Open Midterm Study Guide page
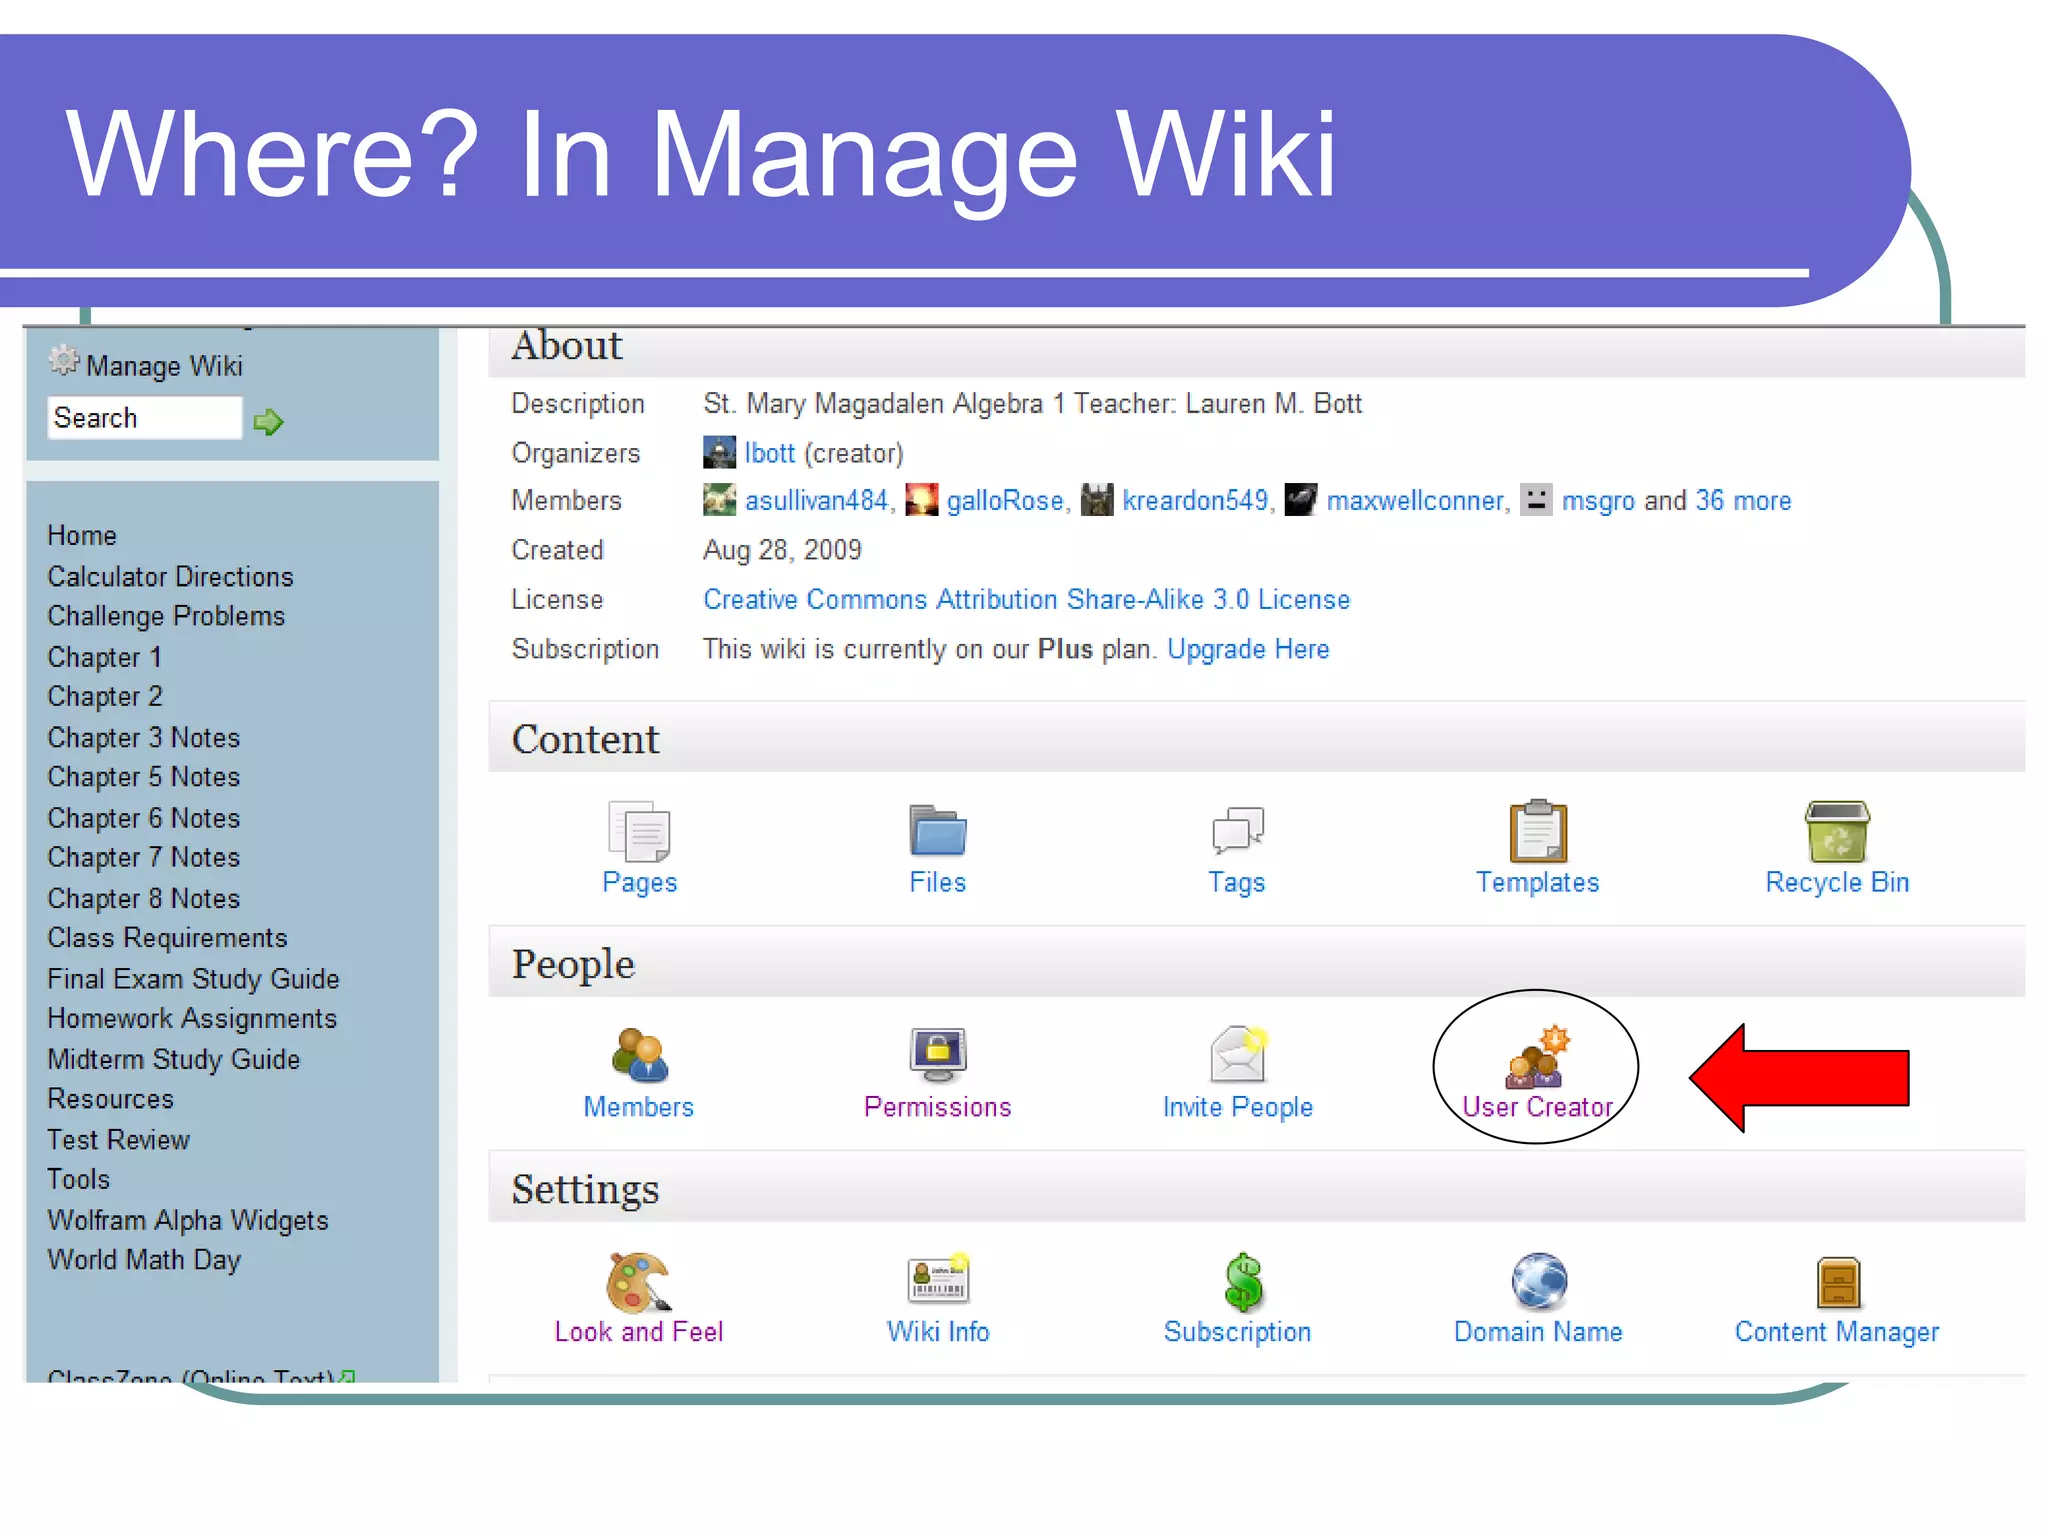The image size is (2048, 1536). (x=173, y=1059)
